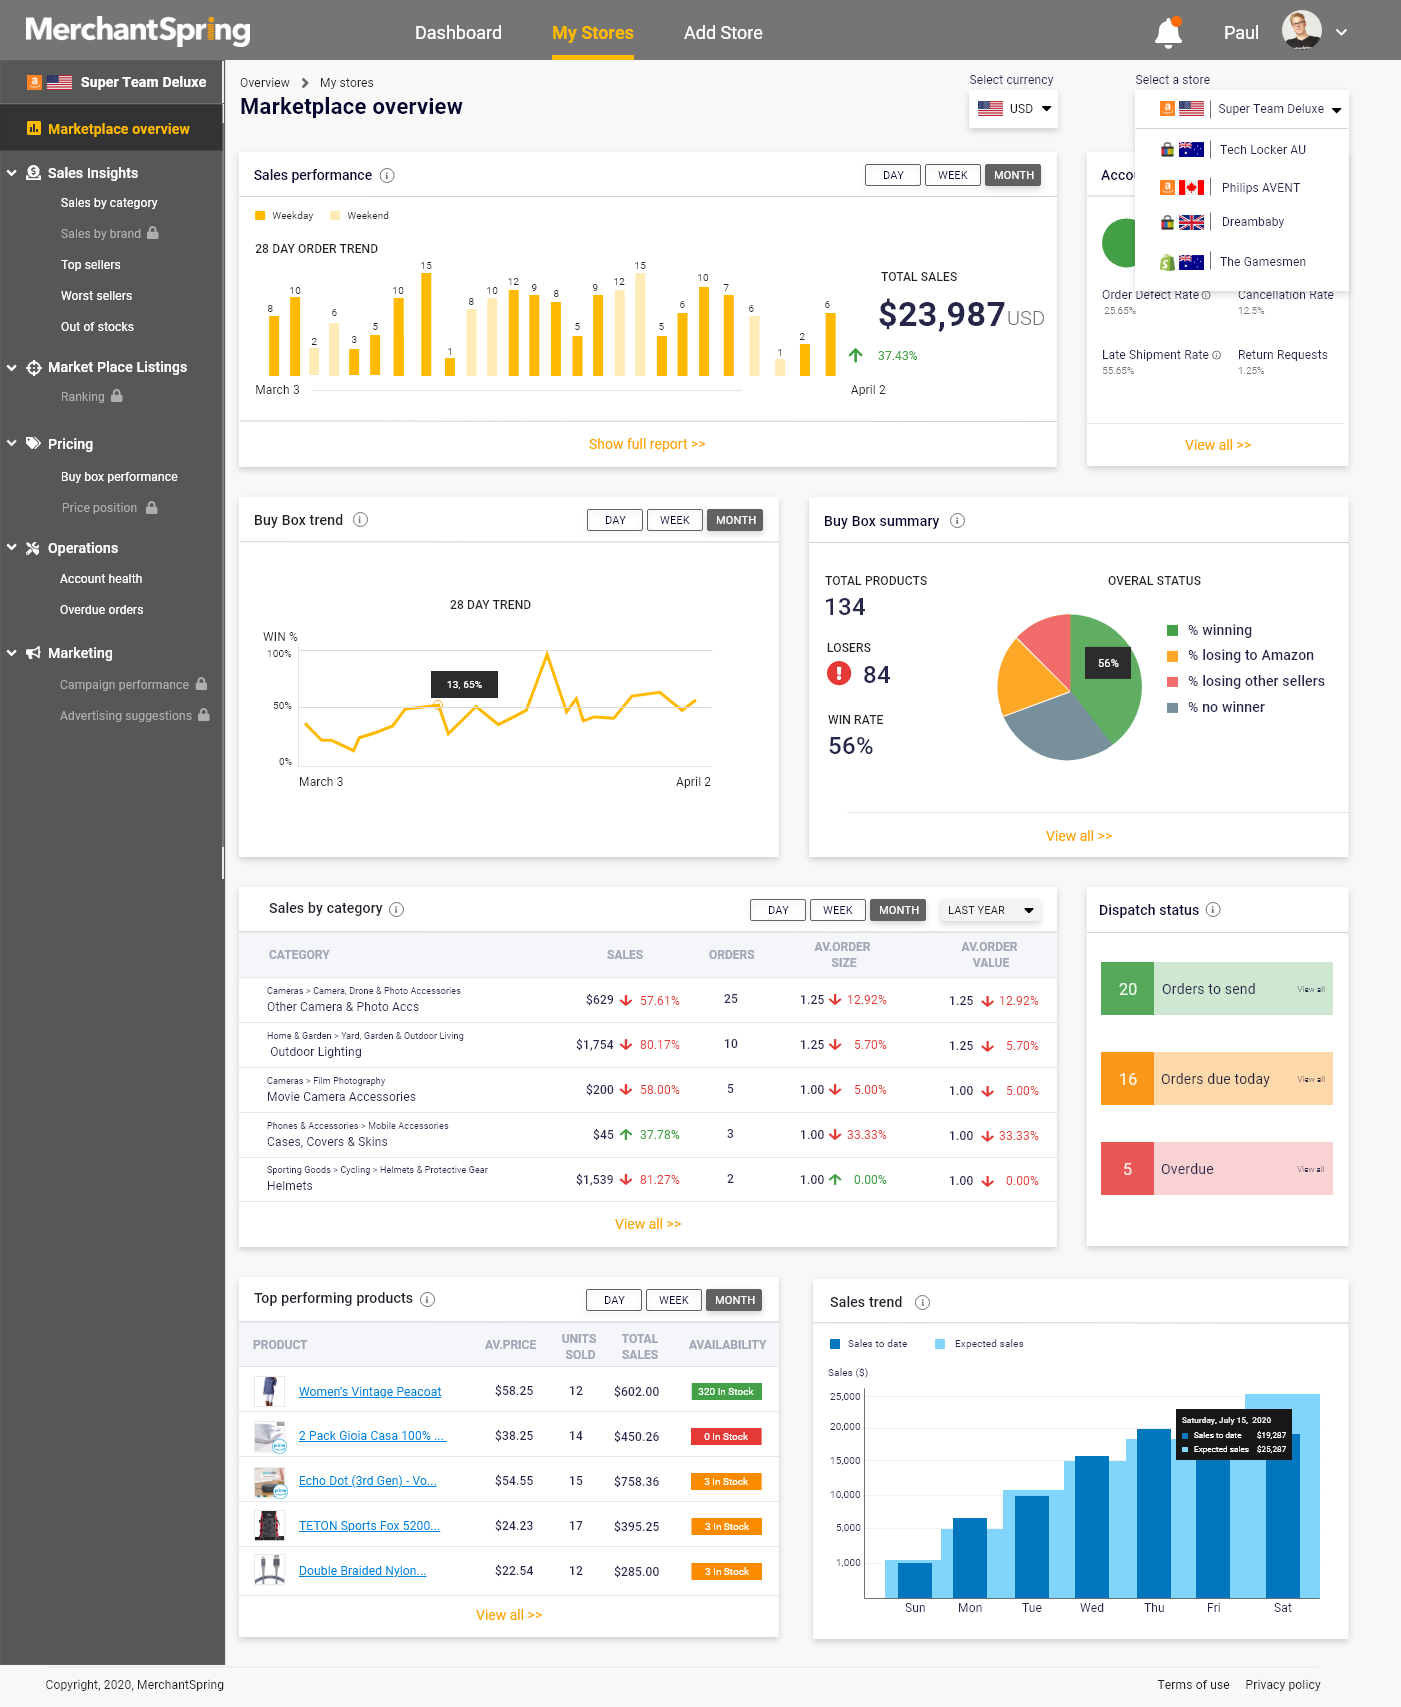This screenshot has width=1401, height=1707.
Task: Open the notifications bell
Action: 1168,32
